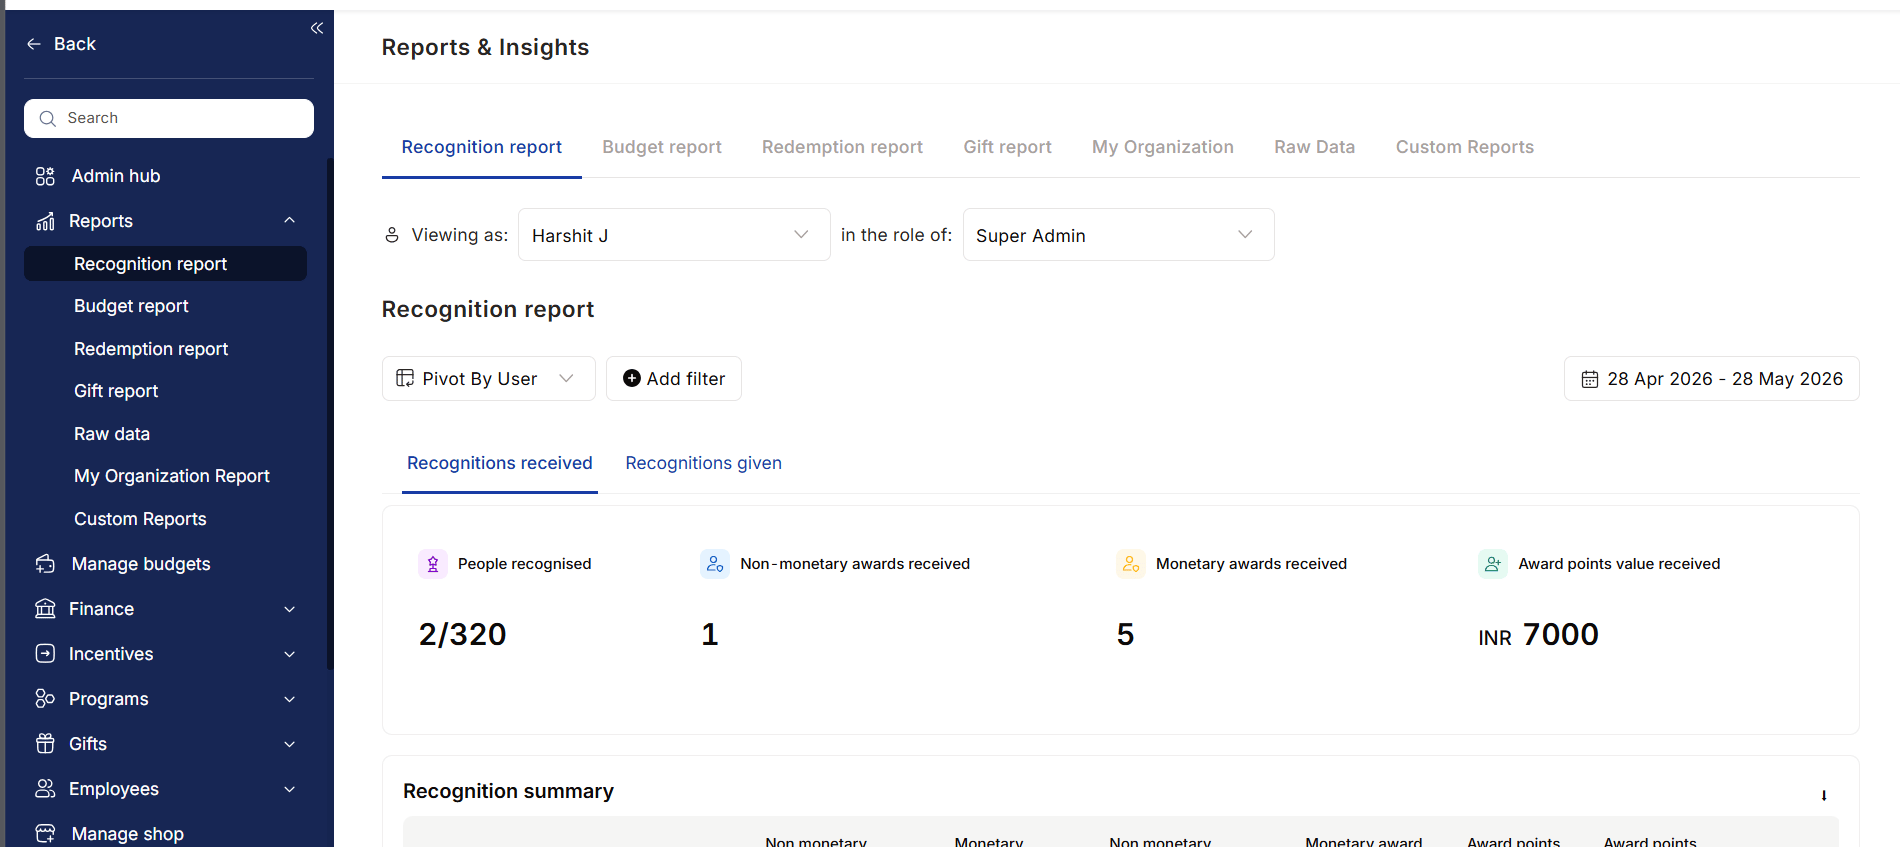1900x847 pixels.
Task: Open Budget report in sidebar
Action: [x=131, y=306]
